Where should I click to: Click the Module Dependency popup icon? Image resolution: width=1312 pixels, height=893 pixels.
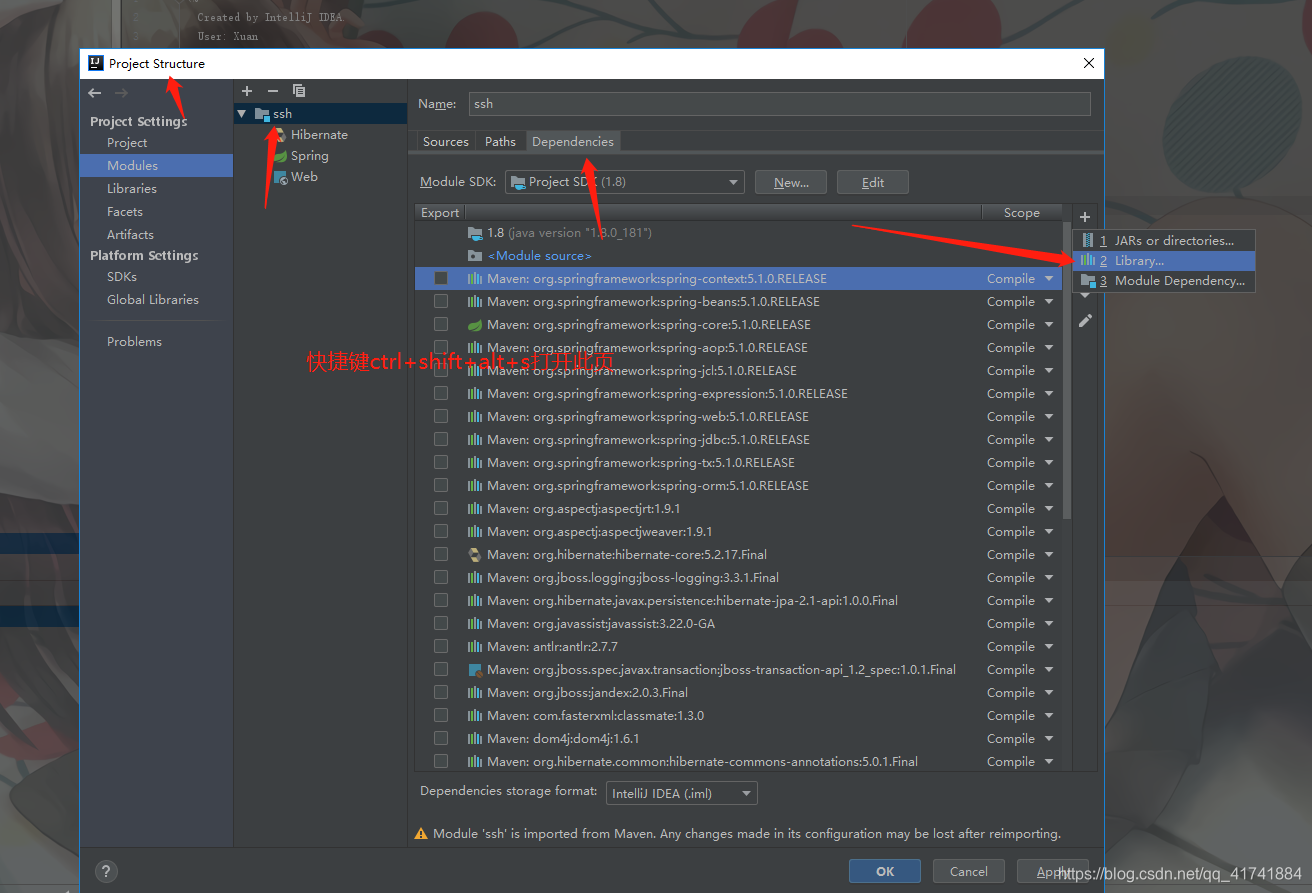click(x=1088, y=280)
